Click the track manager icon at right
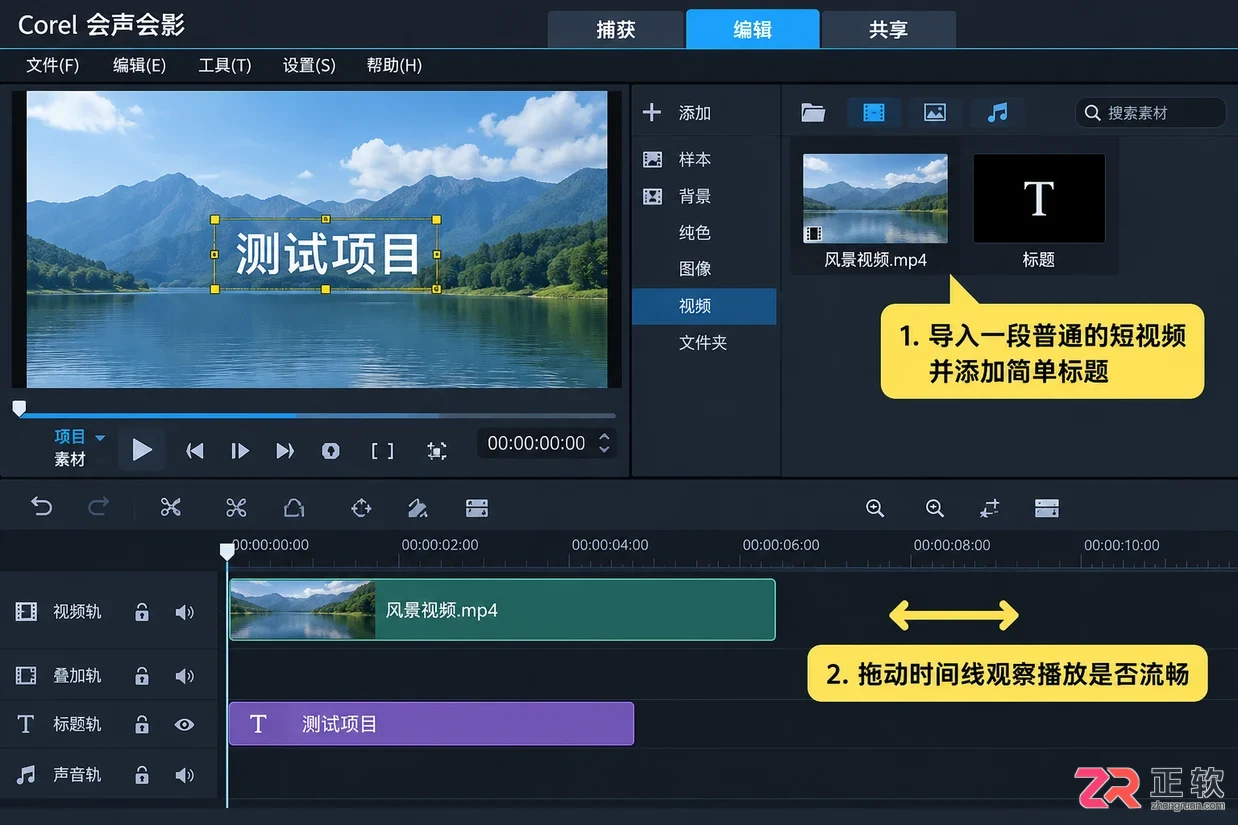 tap(1047, 508)
